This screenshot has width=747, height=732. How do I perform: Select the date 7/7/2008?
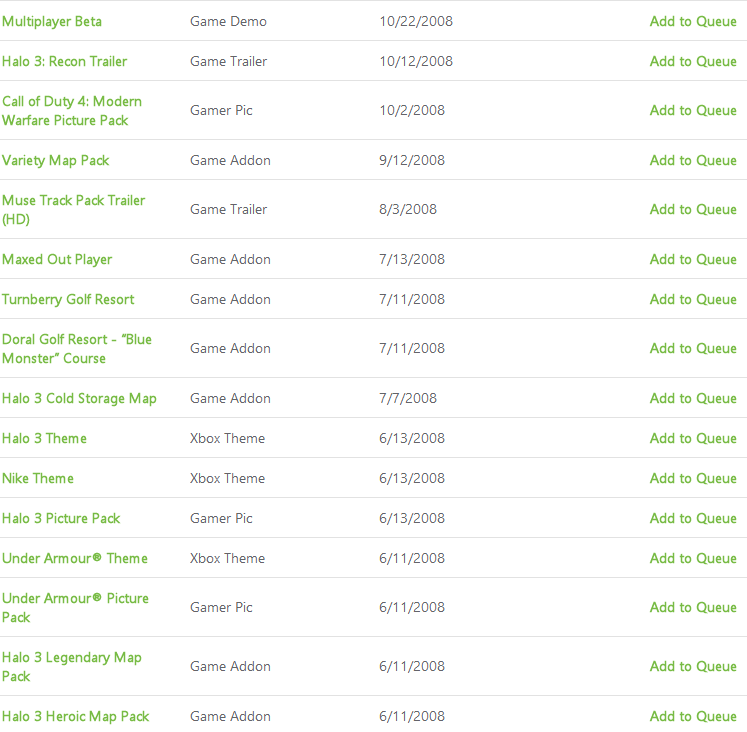[x=408, y=399]
